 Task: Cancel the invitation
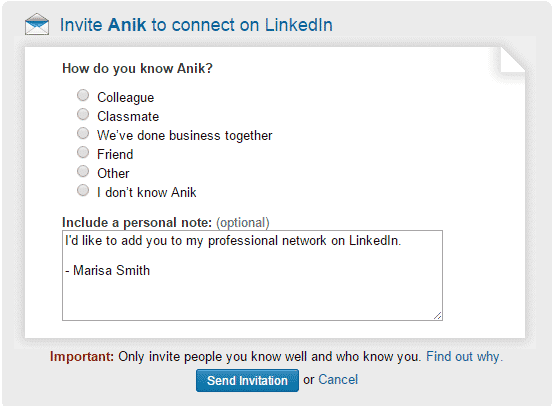coord(338,380)
